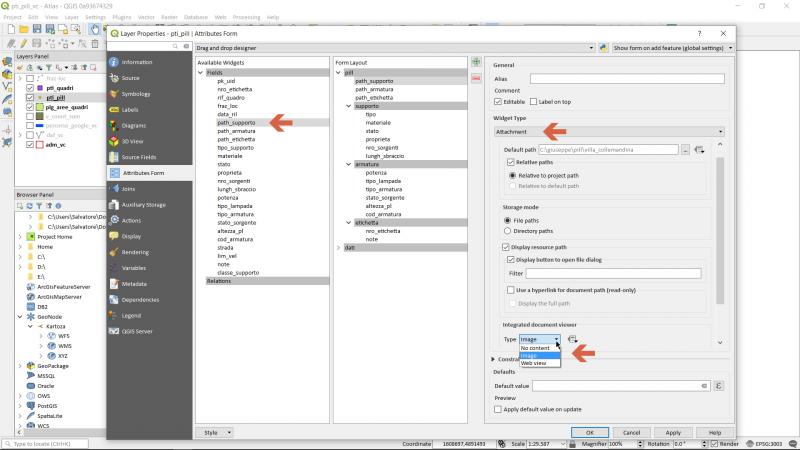This screenshot has width=800, height=450.
Task: Toggle Display button to open file dialog
Action: [511, 260]
